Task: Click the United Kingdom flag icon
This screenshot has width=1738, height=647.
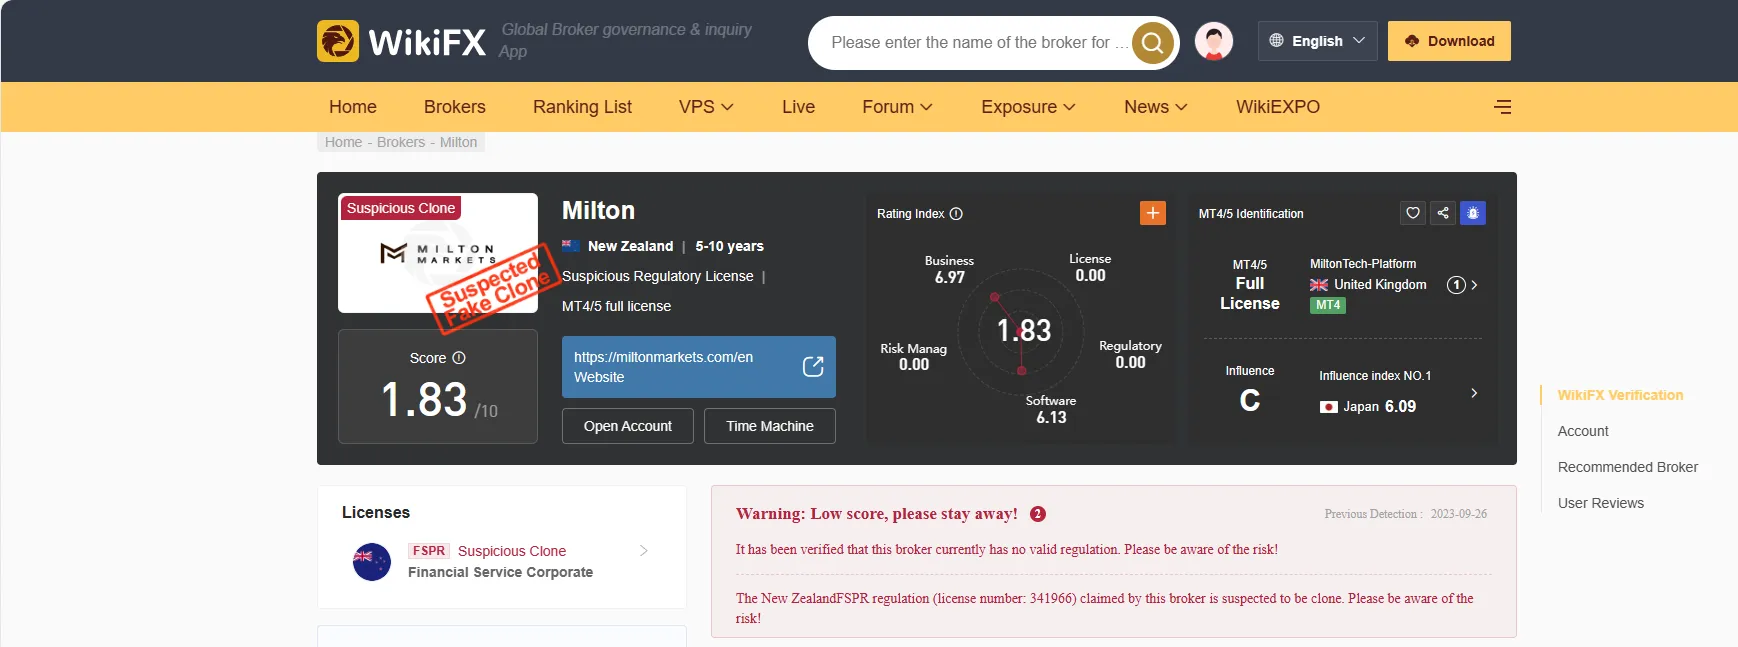Action: click(1319, 285)
